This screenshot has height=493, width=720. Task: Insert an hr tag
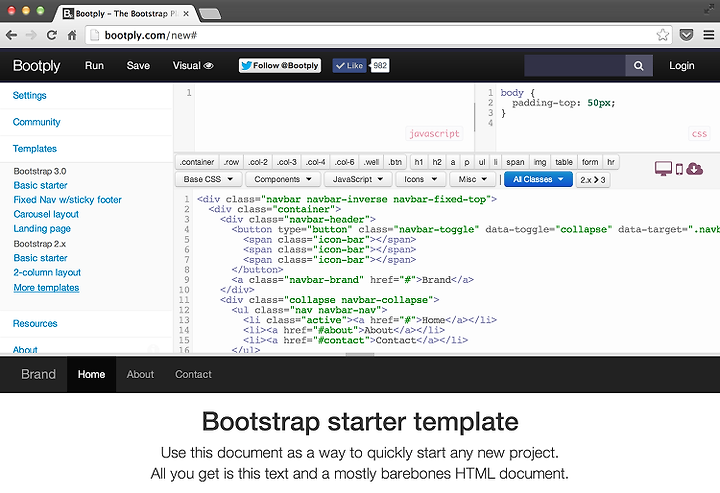(611, 162)
